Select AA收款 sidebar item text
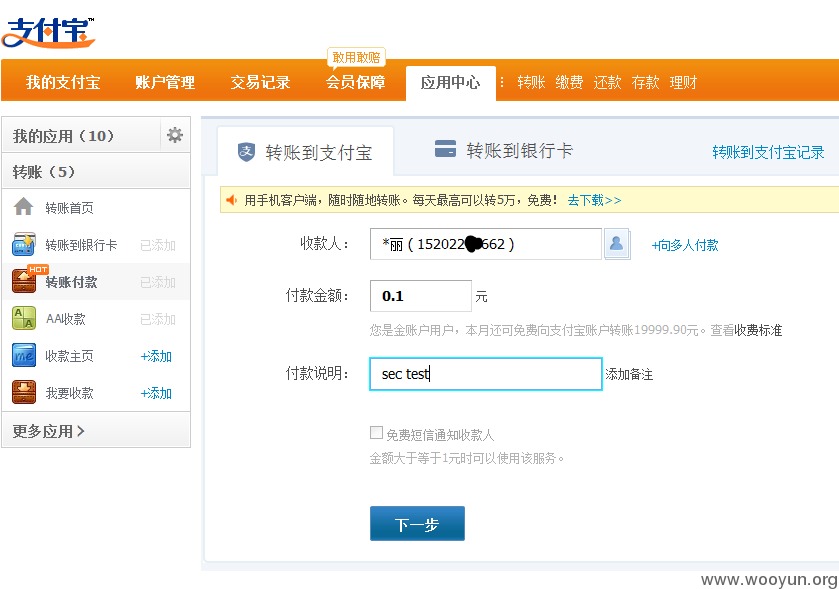Image resolution: width=839 pixels, height=589 pixels. (x=66, y=319)
